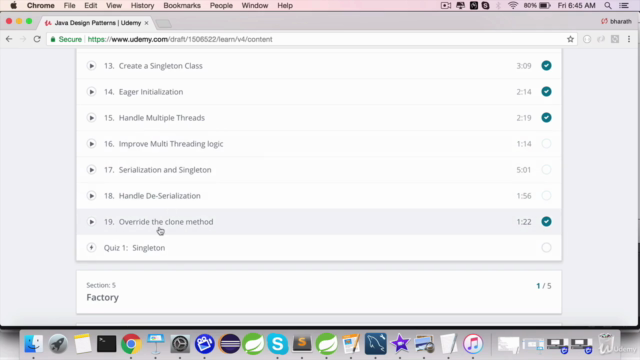Mark Improve Multi Threading logic as complete
The height and width of the screenshot is (360, 640).
click(546, 144)
